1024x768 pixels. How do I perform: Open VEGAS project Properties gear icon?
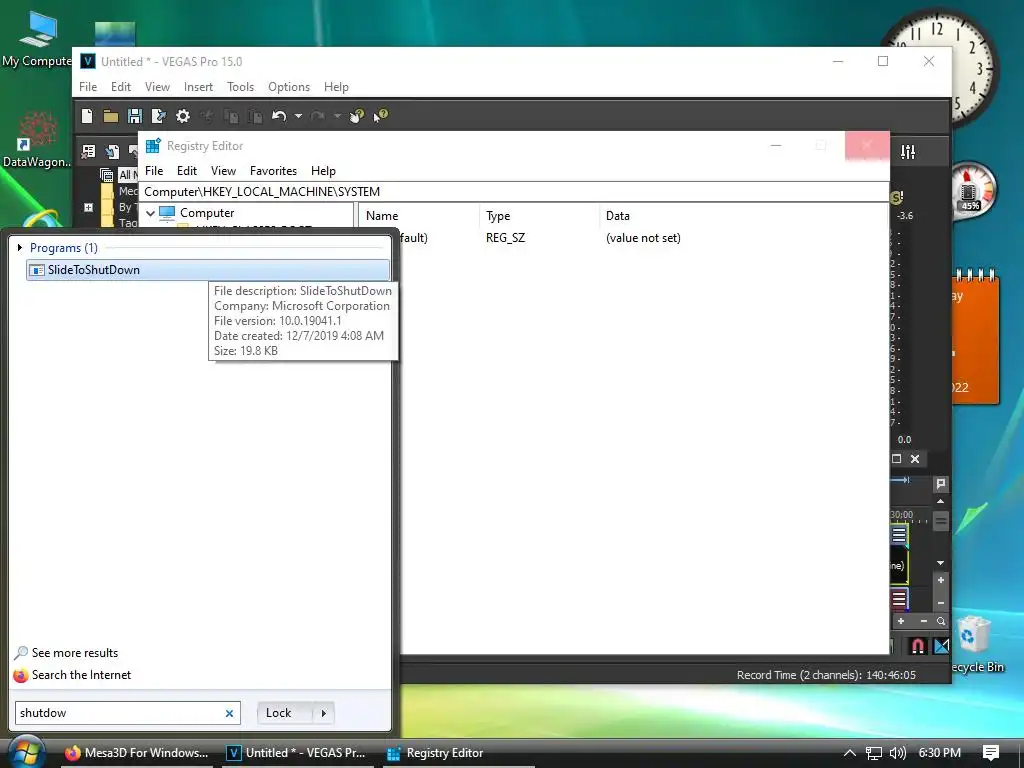183,116
